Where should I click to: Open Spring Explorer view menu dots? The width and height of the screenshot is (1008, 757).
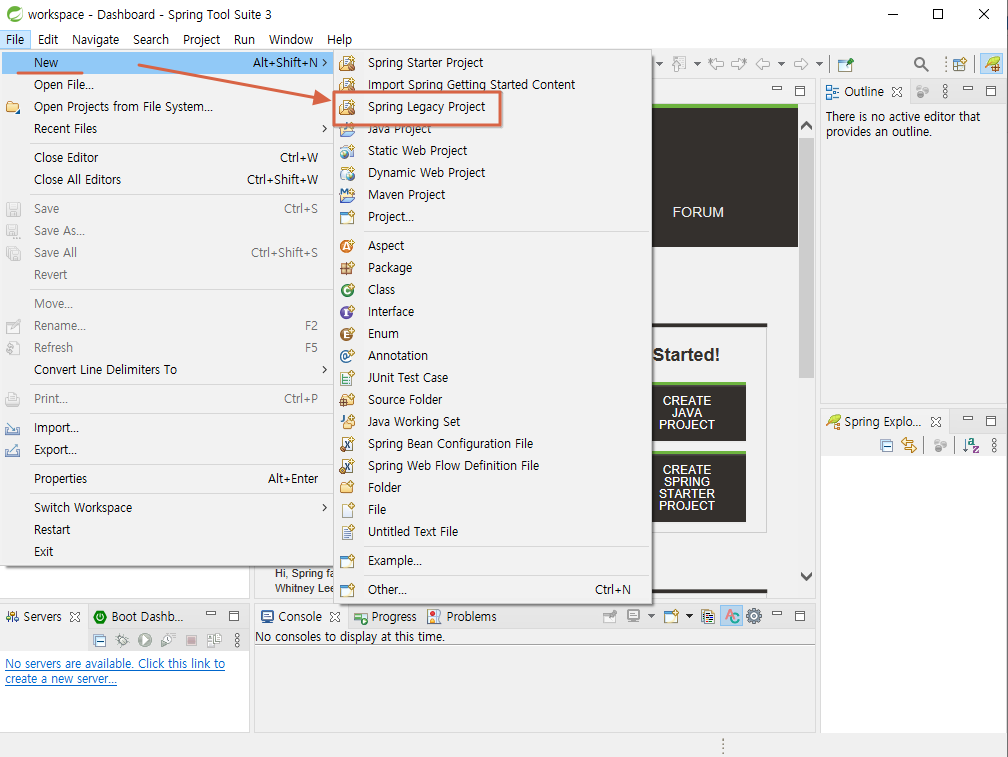tap(994, 445)
